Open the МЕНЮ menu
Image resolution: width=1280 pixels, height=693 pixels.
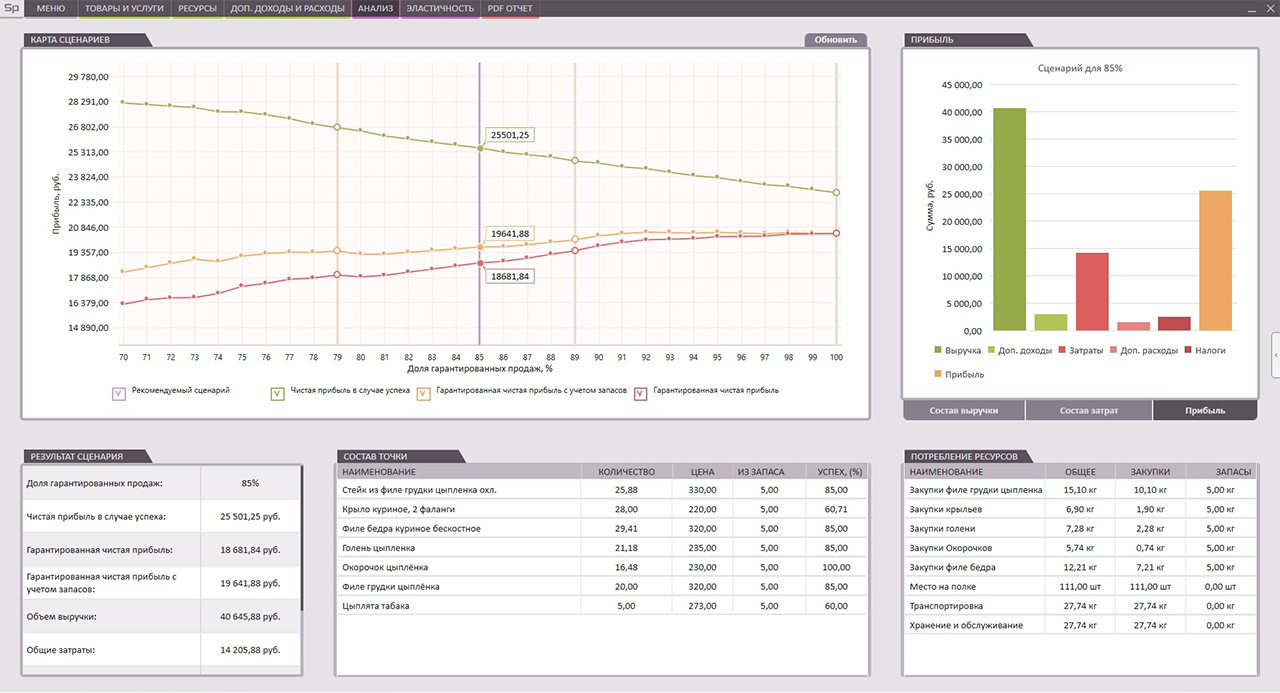click(x=50, y=8)
